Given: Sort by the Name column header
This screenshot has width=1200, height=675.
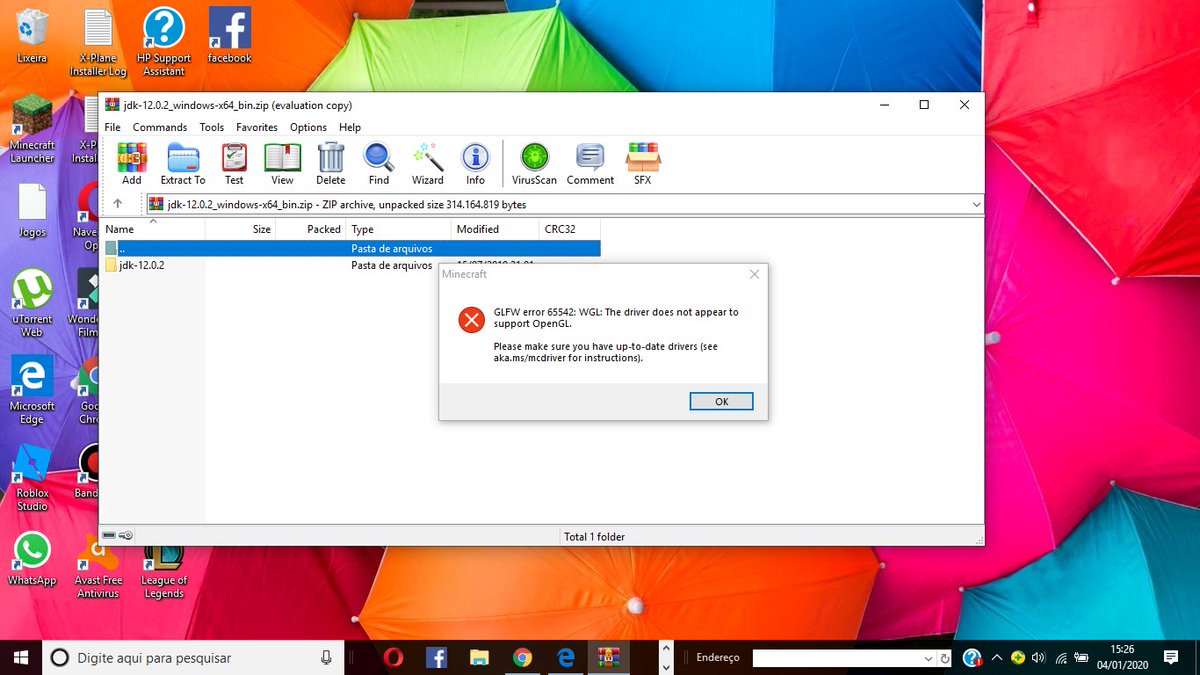Looking at the screenshot, I should click(x=153, y=229).
